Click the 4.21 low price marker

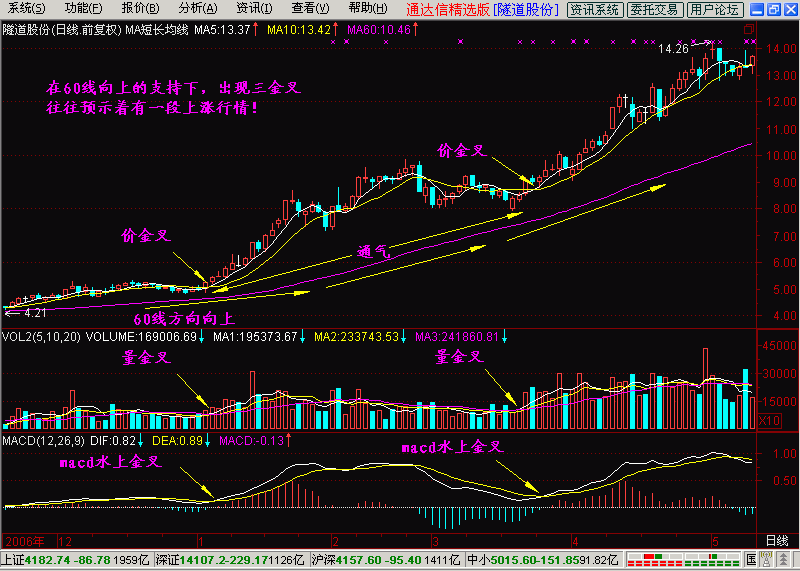pyautogui.click(x=34, y=312)
